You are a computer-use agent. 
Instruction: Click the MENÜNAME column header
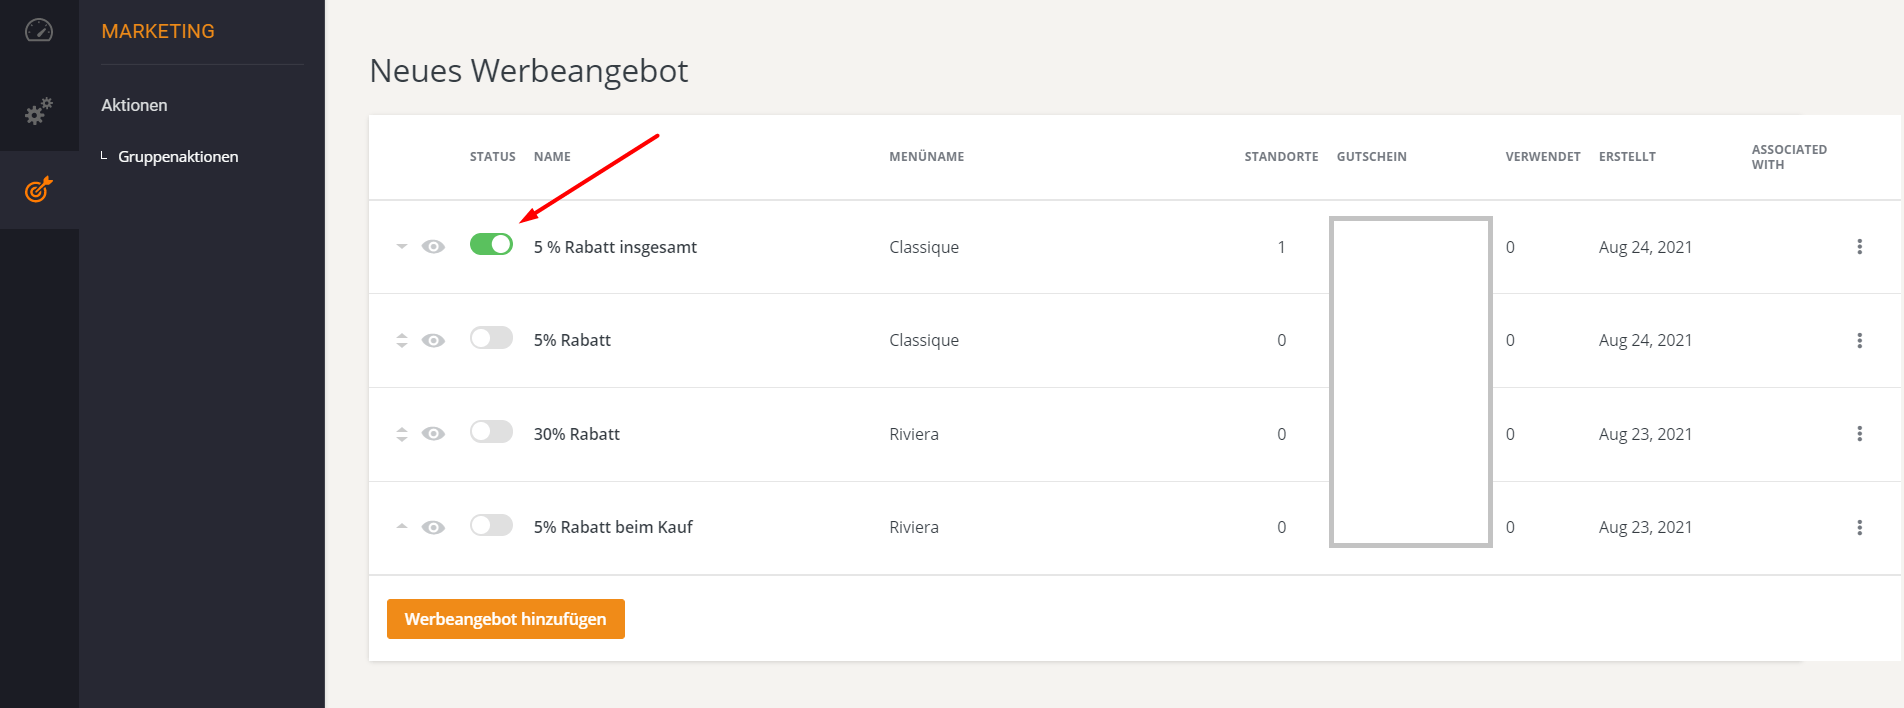[x=927, y=157]
